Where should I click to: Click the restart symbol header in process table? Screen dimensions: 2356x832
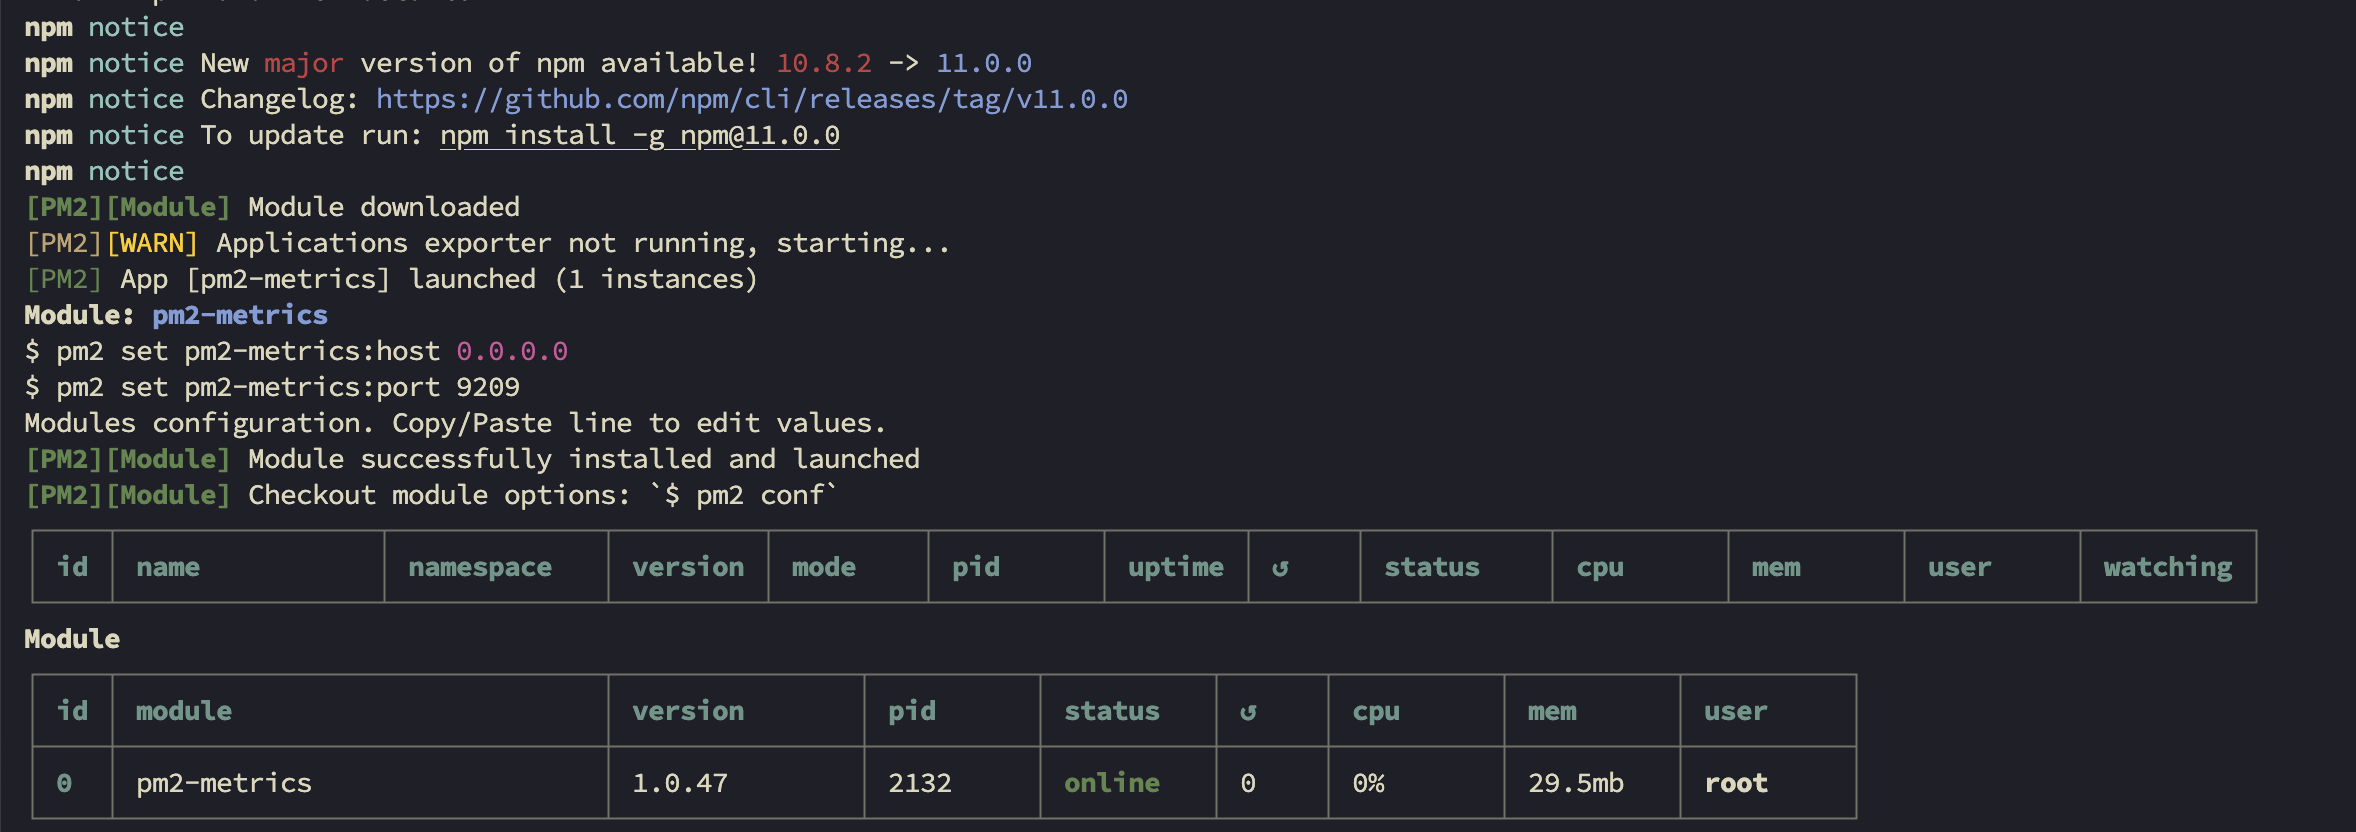tap(1280, 568)
